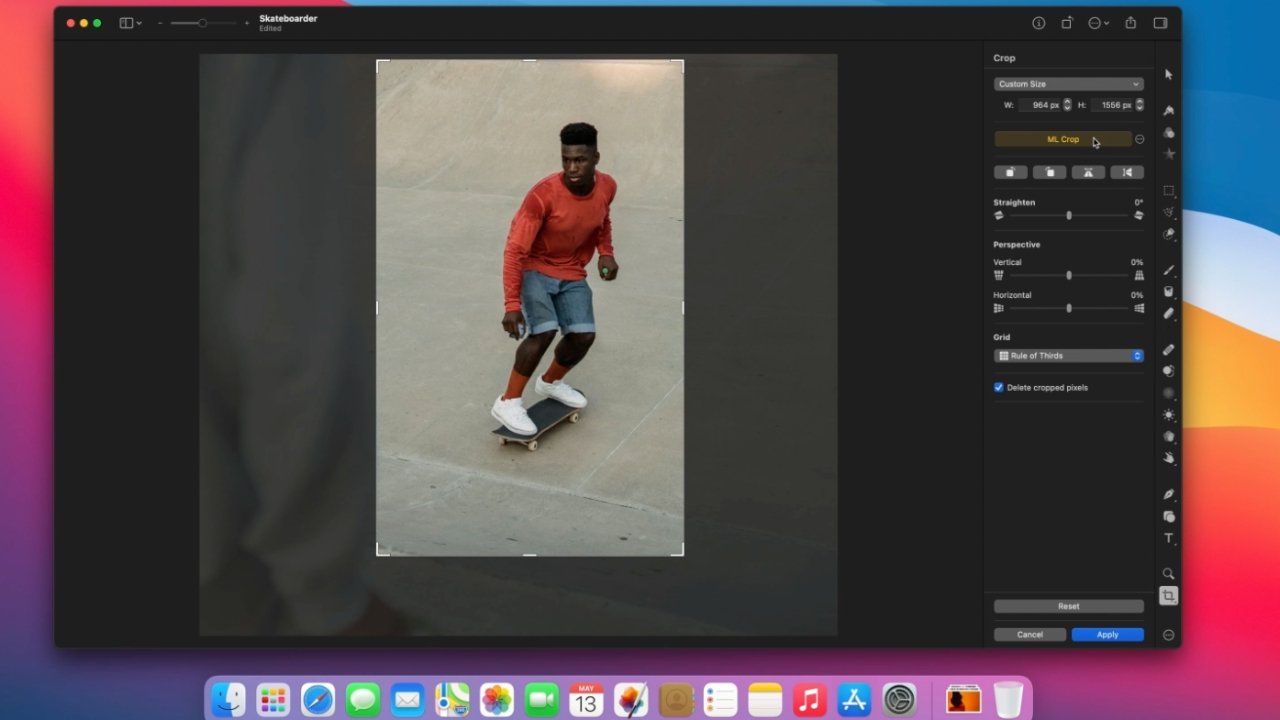Select the Type (T) tool

point(1168,538)
